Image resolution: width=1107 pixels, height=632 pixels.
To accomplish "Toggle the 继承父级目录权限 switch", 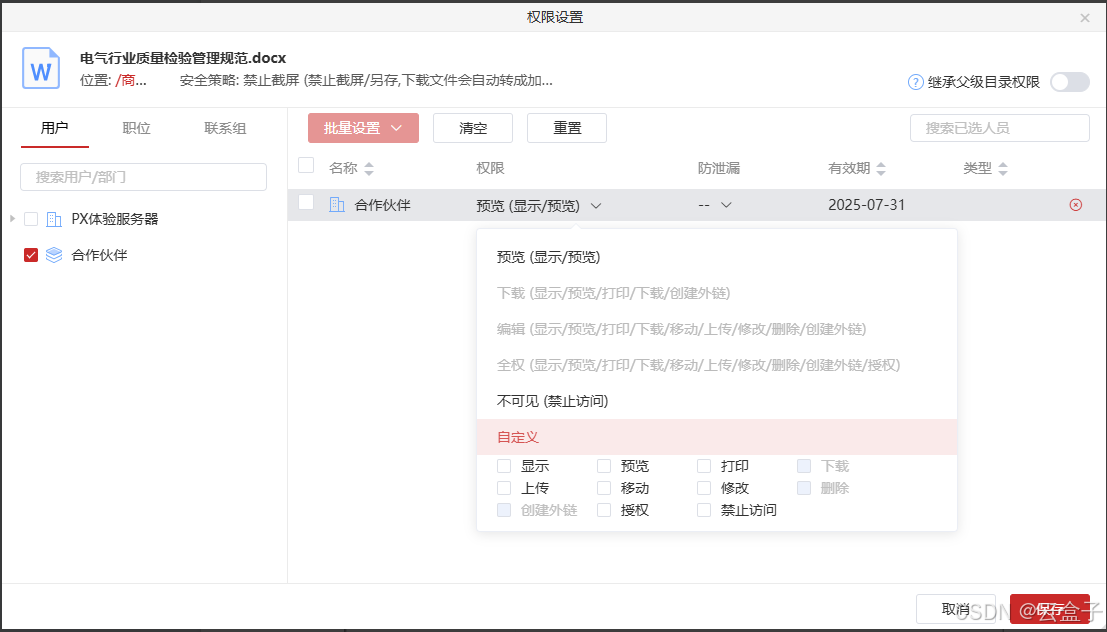I will 1070,82.
